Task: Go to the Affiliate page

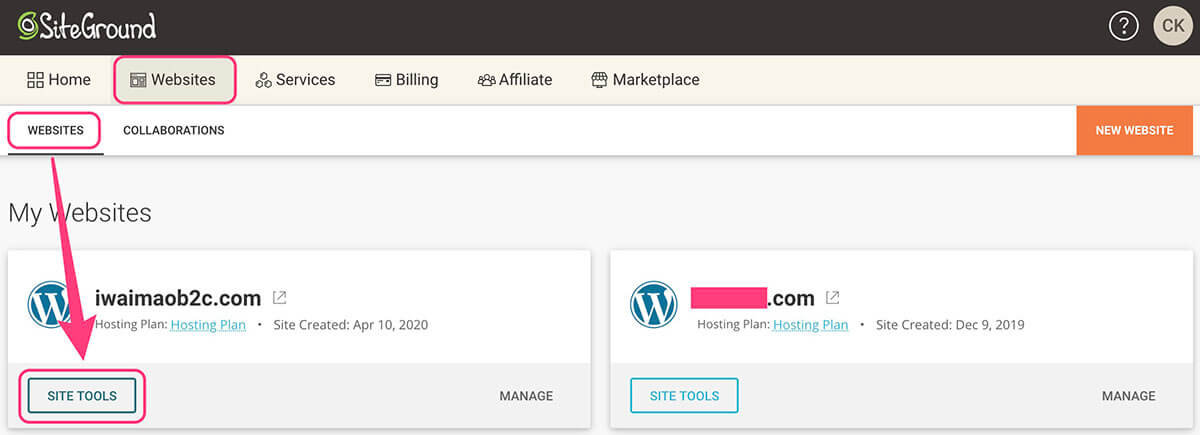Action: point(515,80)
